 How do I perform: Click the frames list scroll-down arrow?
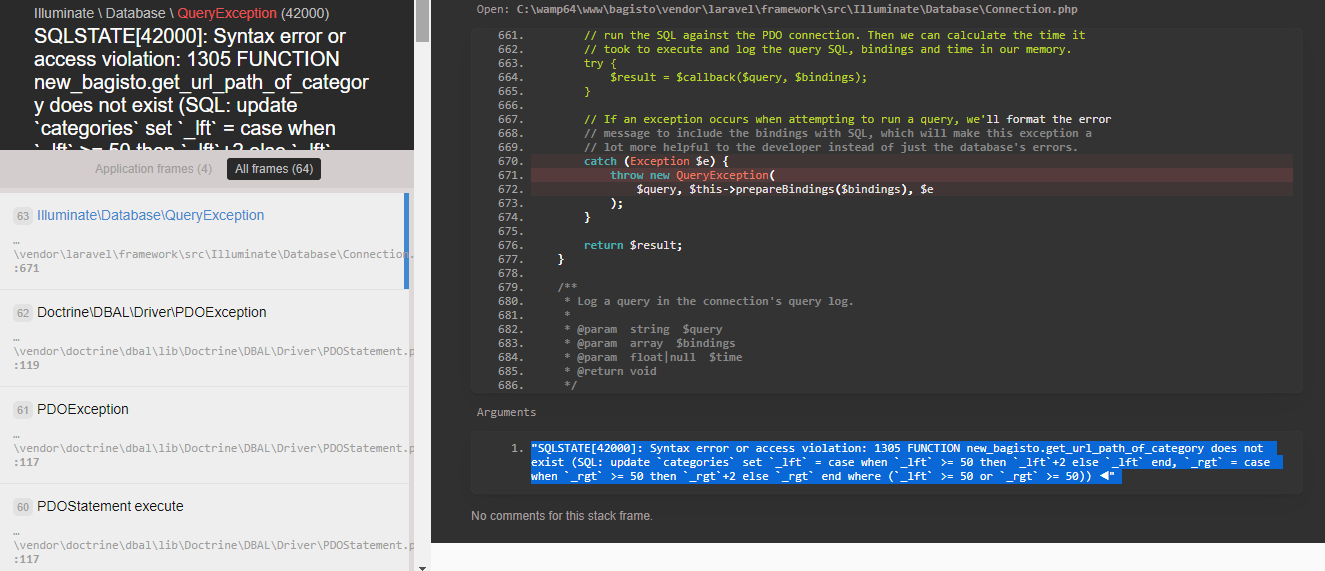[422, 566]
